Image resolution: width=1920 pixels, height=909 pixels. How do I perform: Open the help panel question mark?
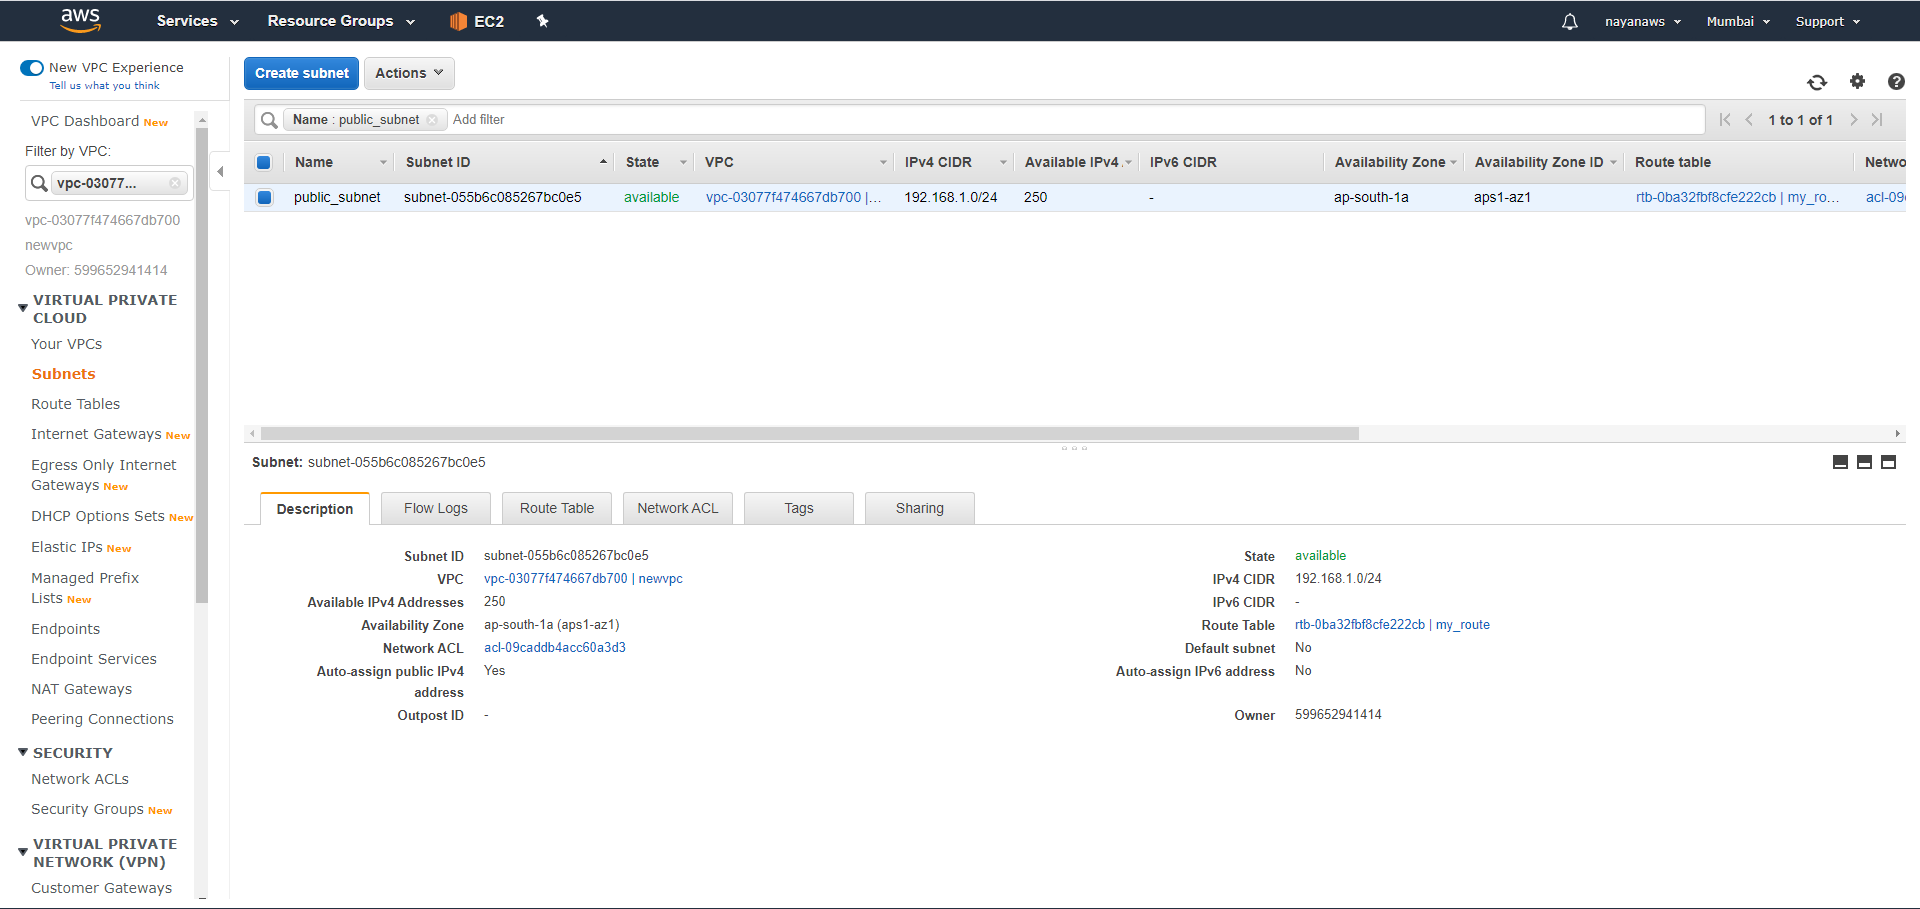tap(1896, 82)
